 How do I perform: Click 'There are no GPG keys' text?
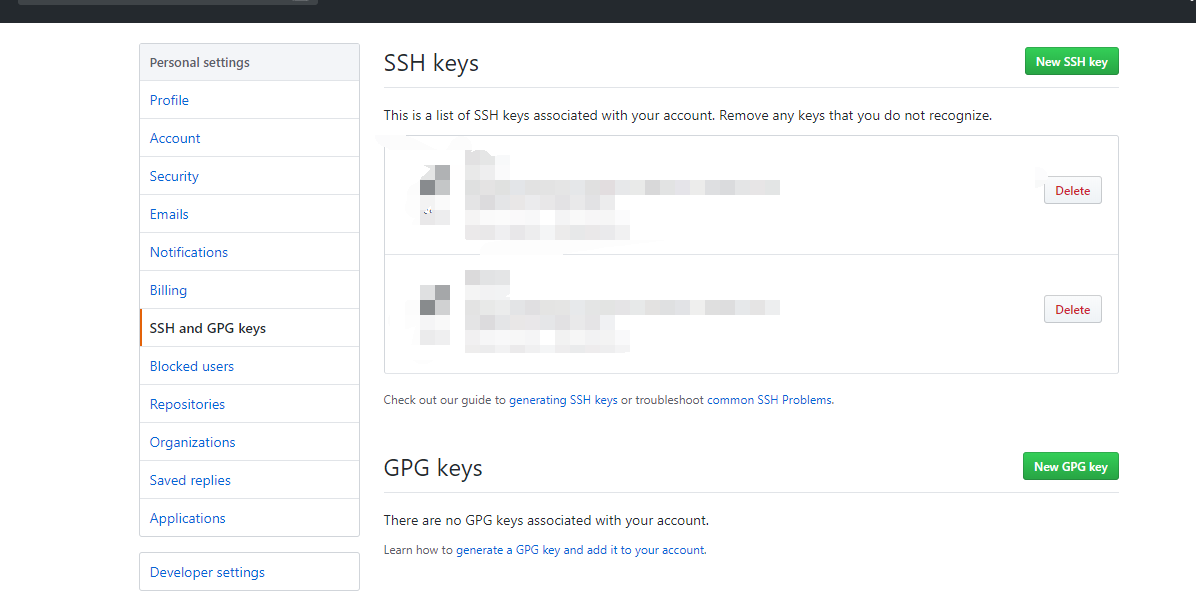tap(546, 521)
